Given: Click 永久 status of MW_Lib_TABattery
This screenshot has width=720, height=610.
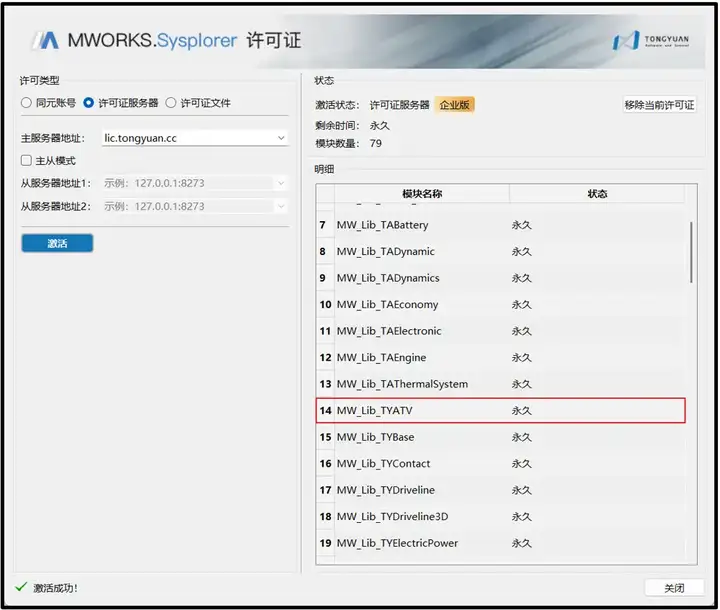Looking at the screenshot, I should [522, 225].
